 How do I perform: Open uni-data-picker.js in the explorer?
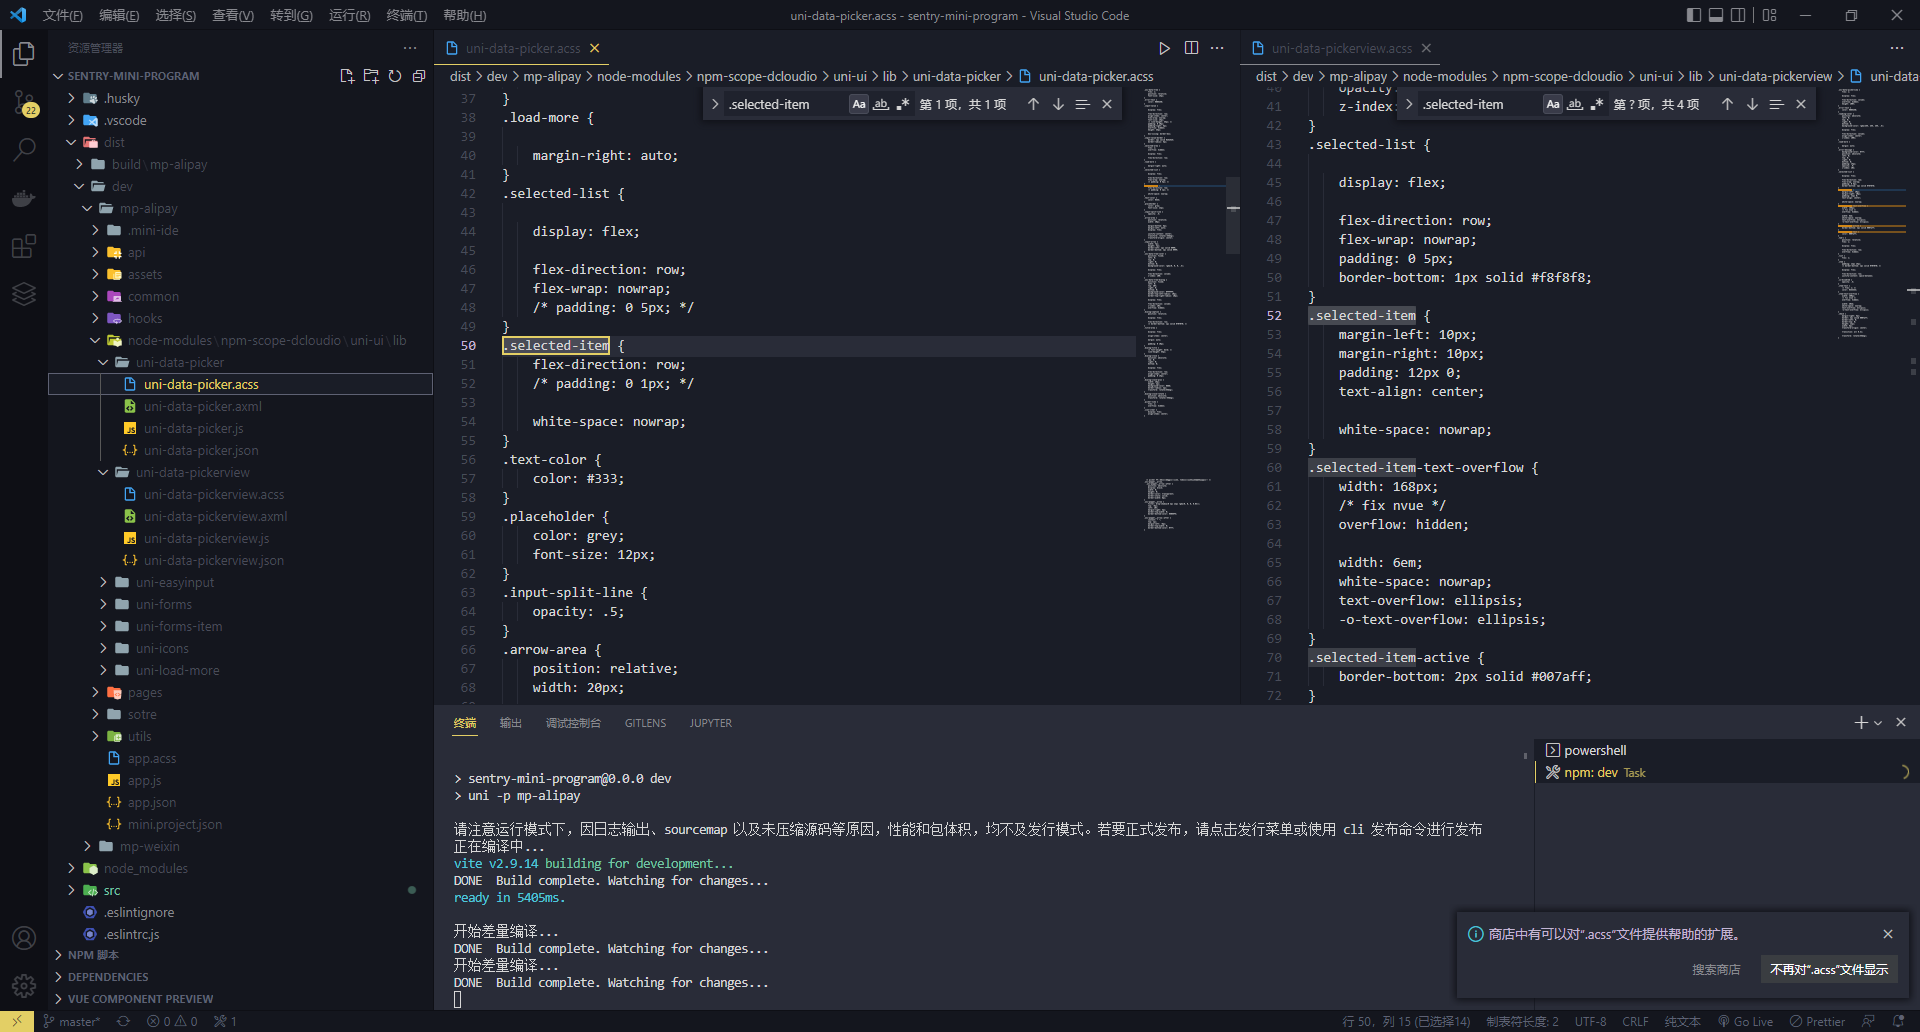click(x=193, y=428)
